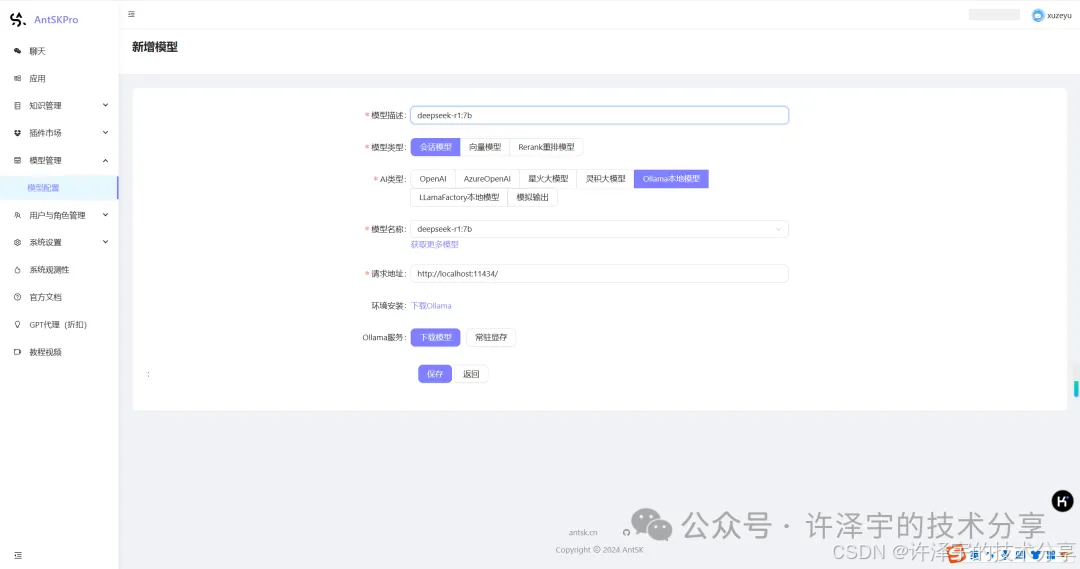
Task: Click the 教程视频 video icon
Action: click(17, 352)
